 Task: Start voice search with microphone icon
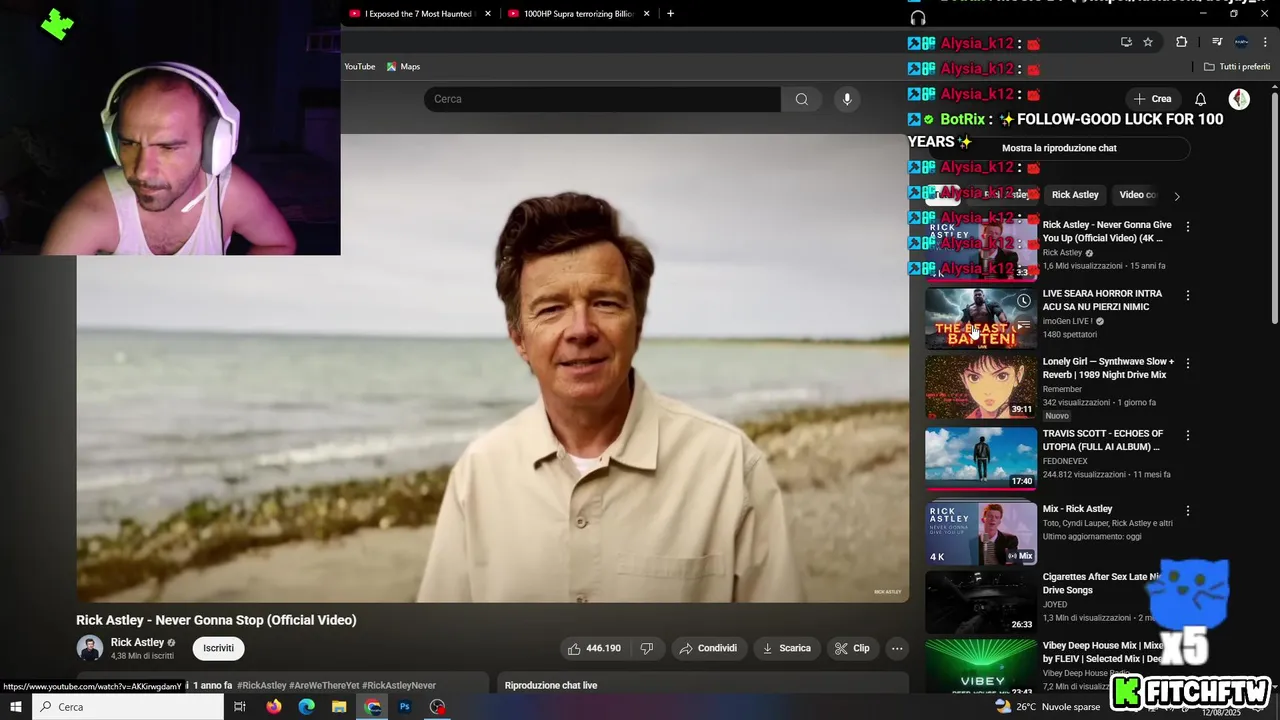[x=847, y=99]
